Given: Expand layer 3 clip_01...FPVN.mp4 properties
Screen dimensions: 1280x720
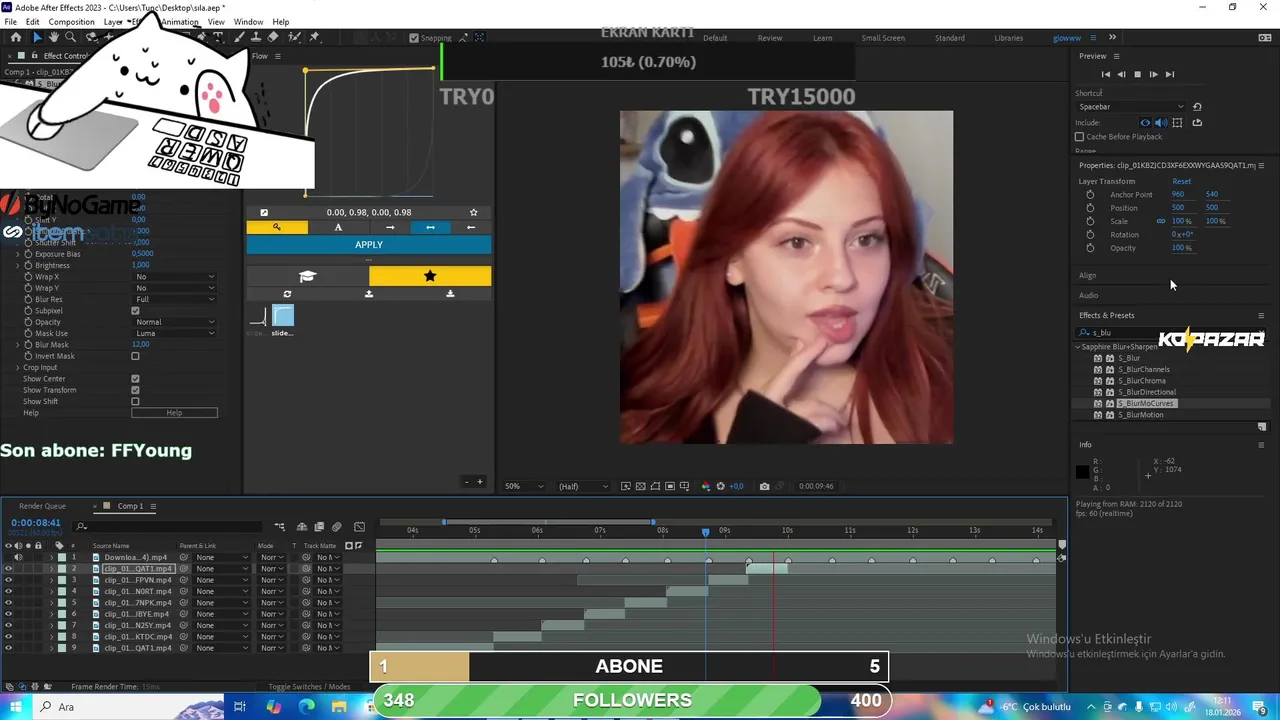Looking at the screenshot, I should point(52,580).
